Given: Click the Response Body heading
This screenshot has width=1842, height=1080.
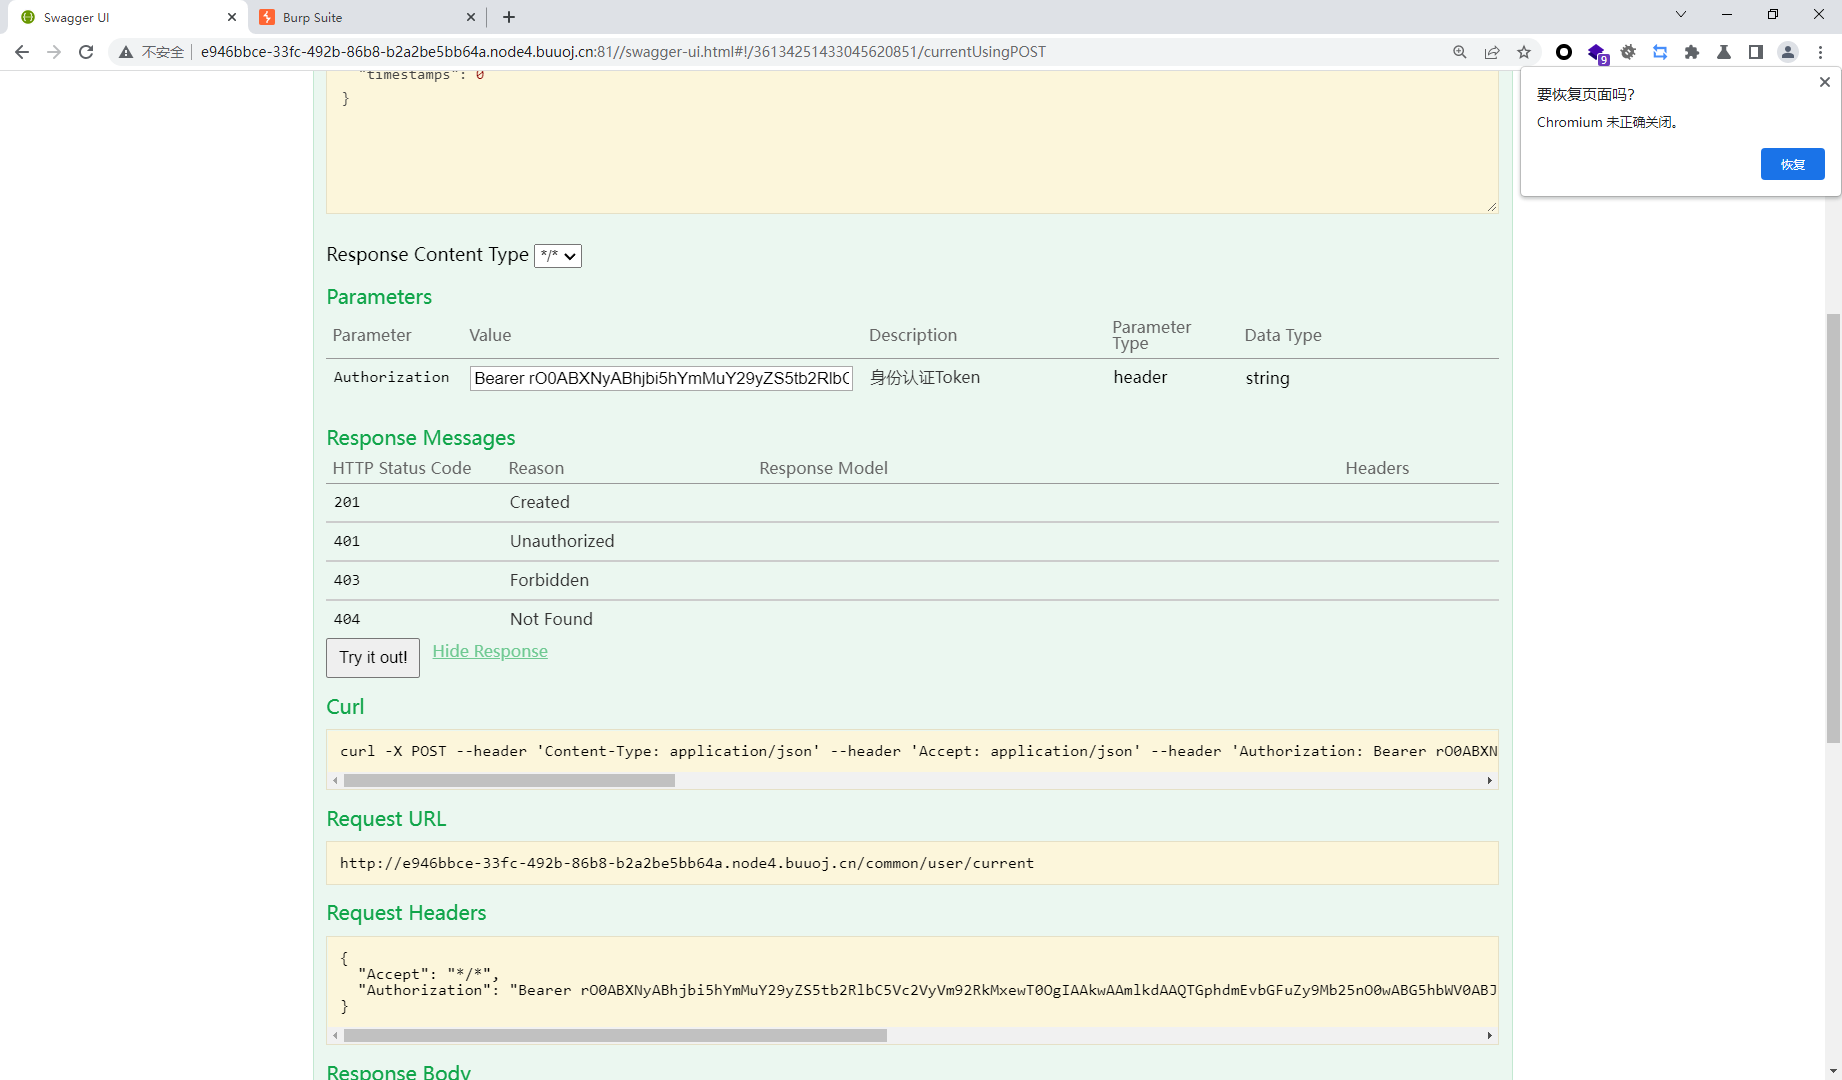Looking at the screenshot, I should 398,1071.
